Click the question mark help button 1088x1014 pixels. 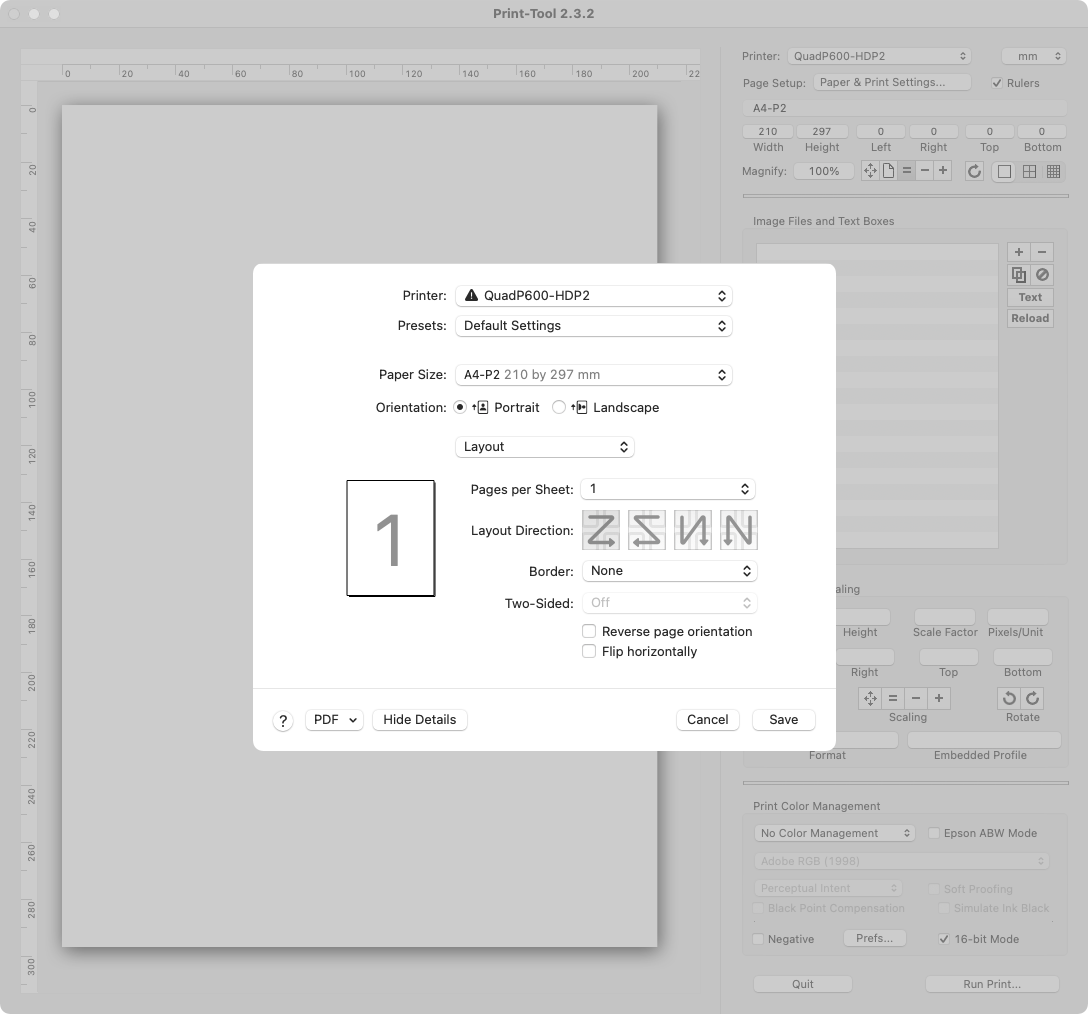(283, 720)
